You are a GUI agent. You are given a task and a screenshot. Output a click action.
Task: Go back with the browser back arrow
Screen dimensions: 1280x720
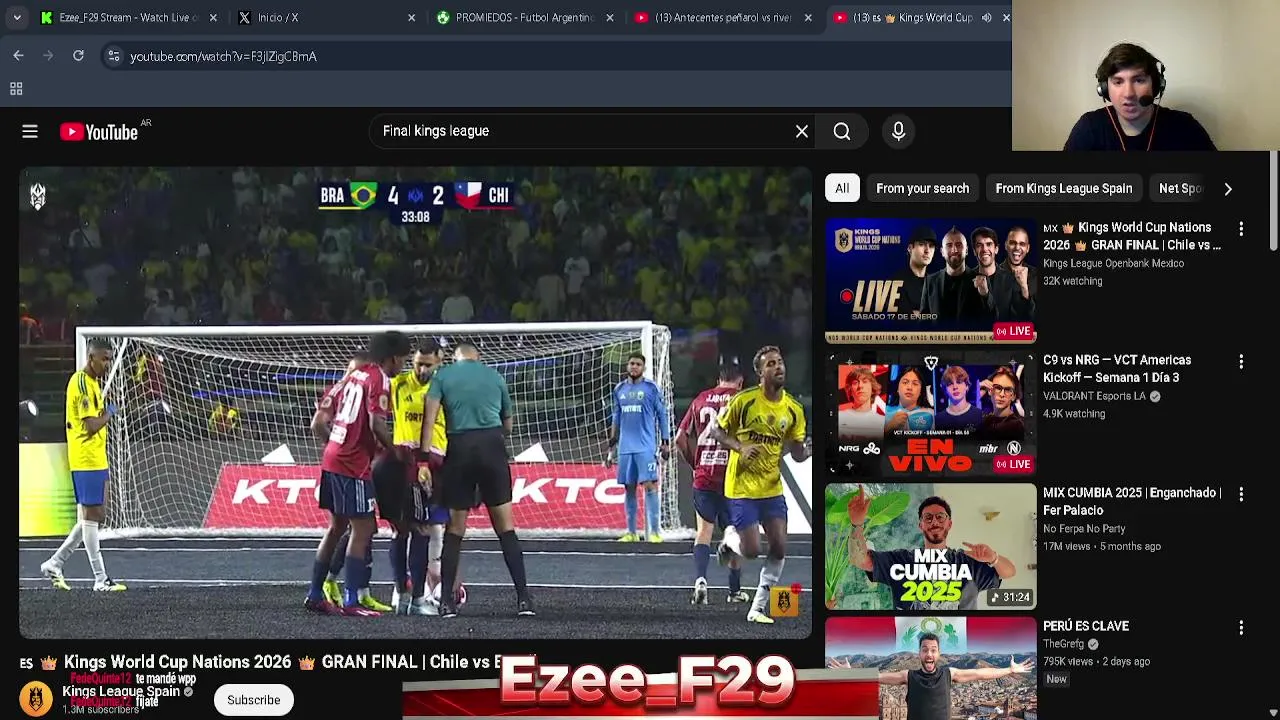(x=18, y=56)
